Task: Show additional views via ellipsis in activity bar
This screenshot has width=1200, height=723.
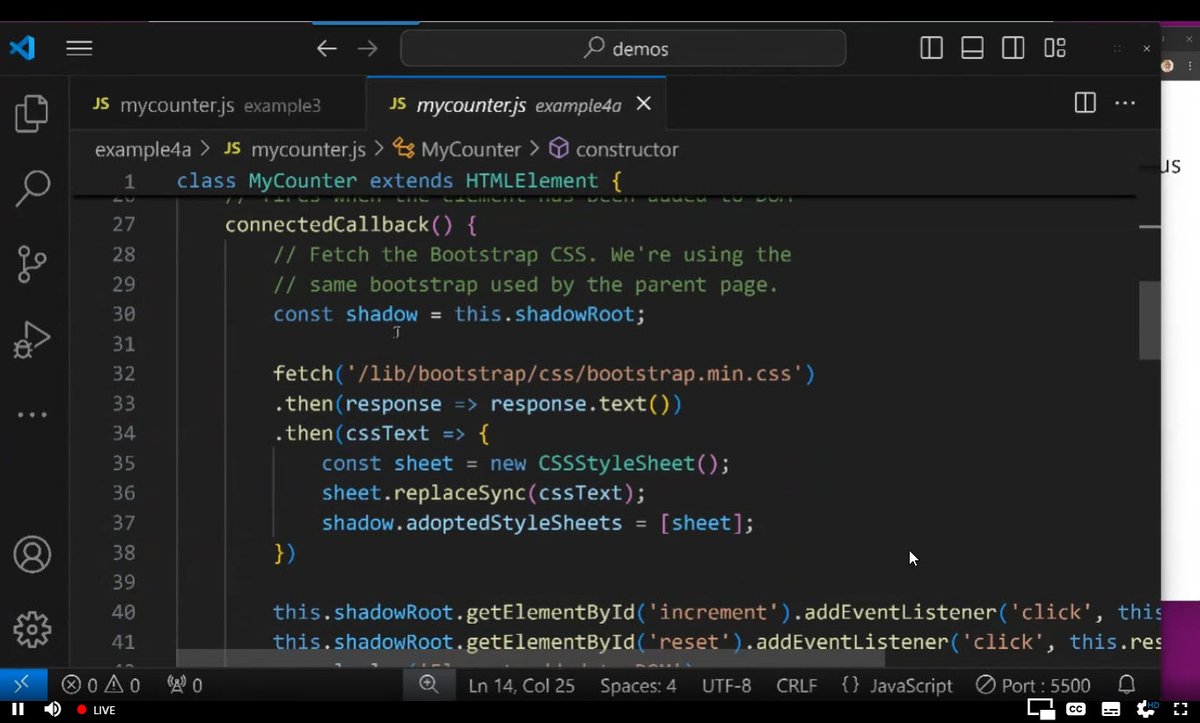Action: coord(32,415)
